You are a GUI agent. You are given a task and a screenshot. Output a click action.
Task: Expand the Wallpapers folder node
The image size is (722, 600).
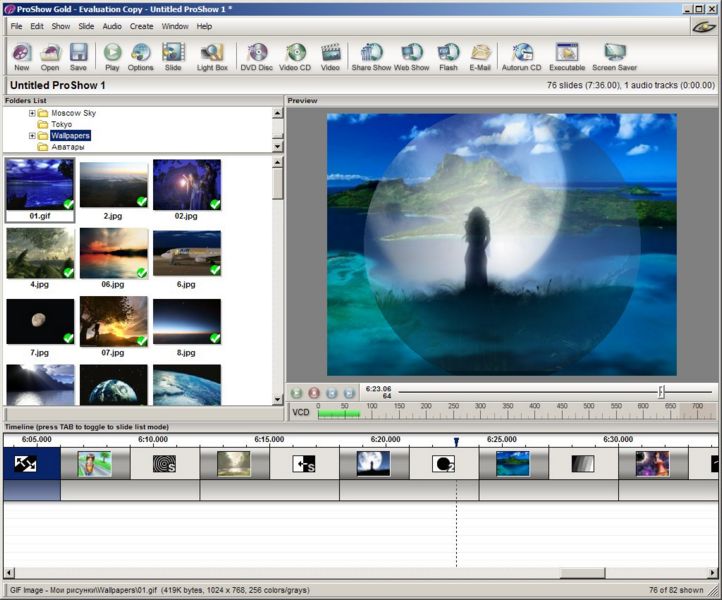point(32,135)
